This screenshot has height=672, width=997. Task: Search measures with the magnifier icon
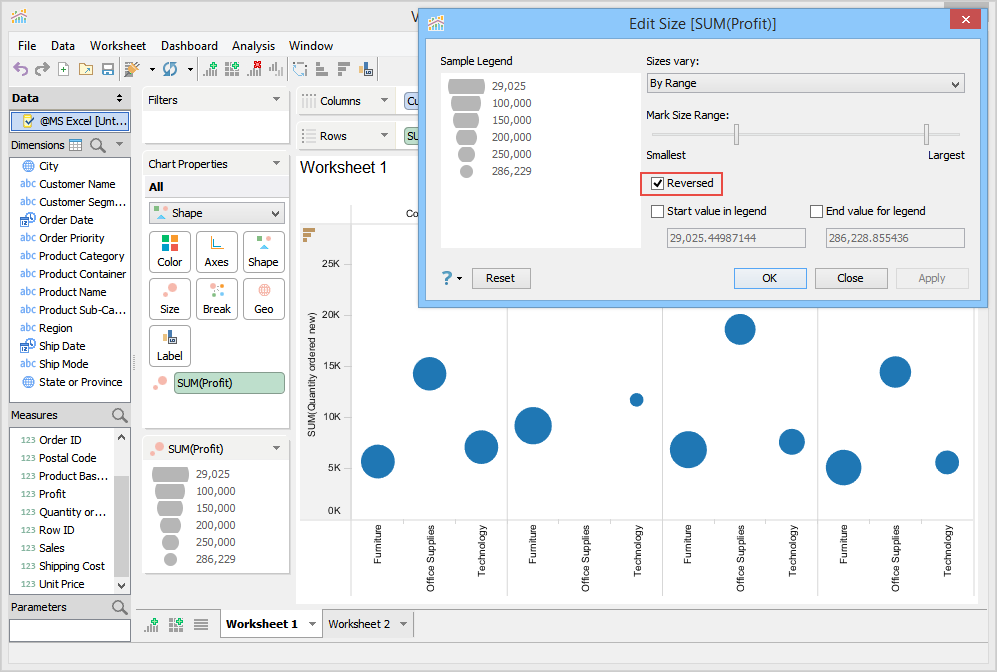120,415
